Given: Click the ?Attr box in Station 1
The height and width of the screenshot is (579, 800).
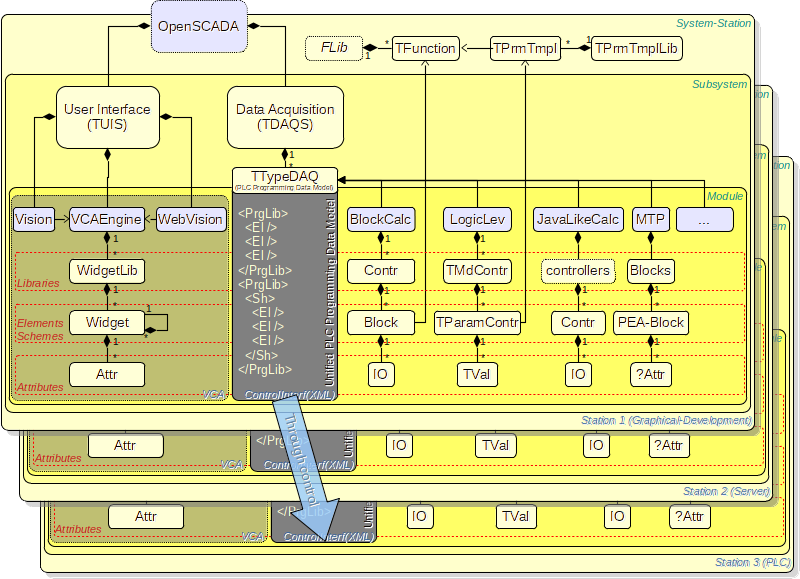Looking at the screenshot, I should tap(651, 374).
